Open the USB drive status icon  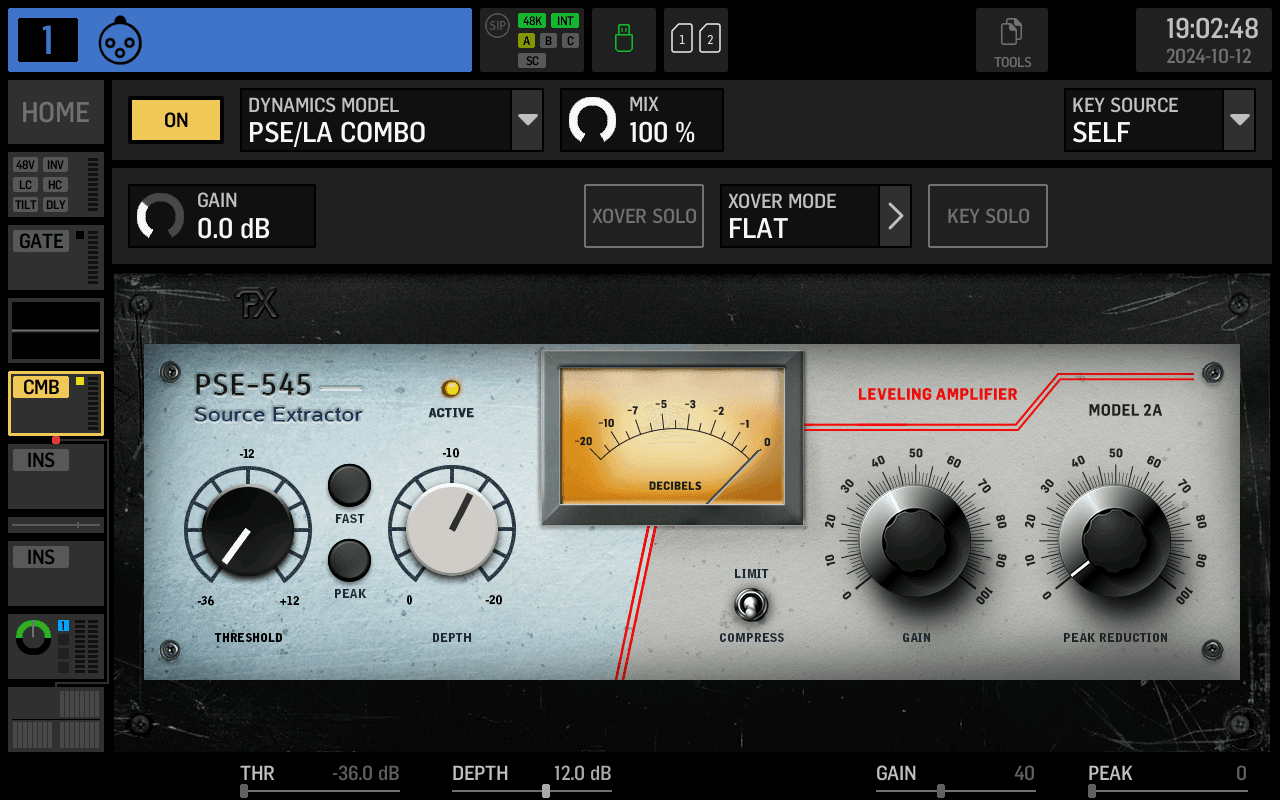[624, 40]
